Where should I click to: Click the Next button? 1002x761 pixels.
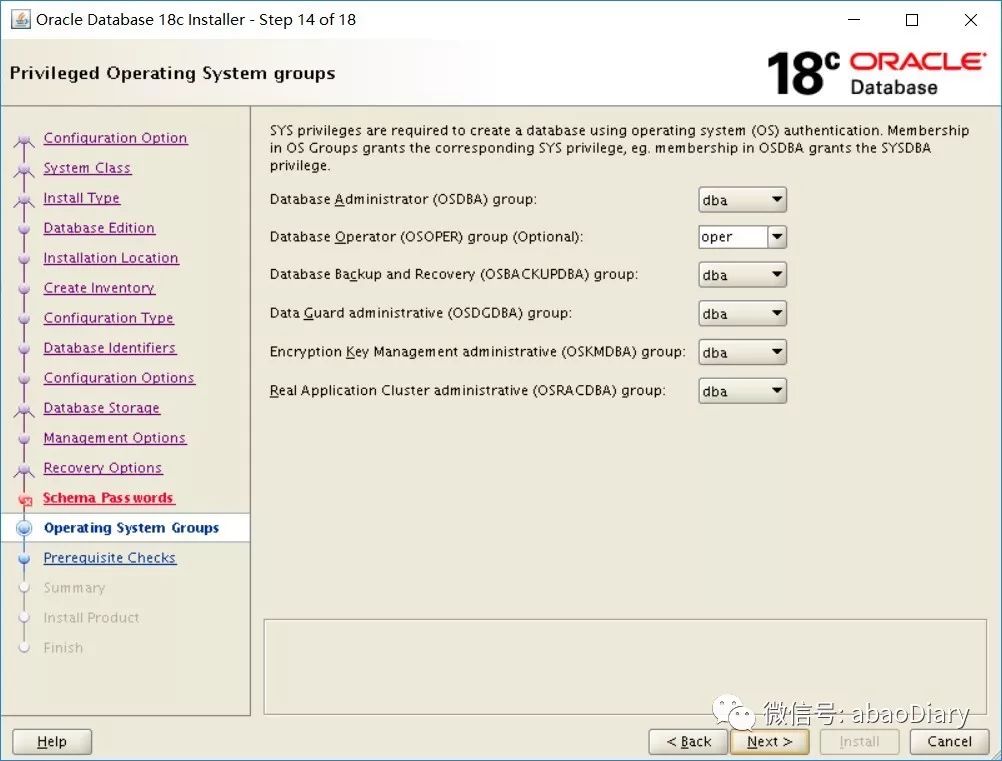[x=769, y=742]
